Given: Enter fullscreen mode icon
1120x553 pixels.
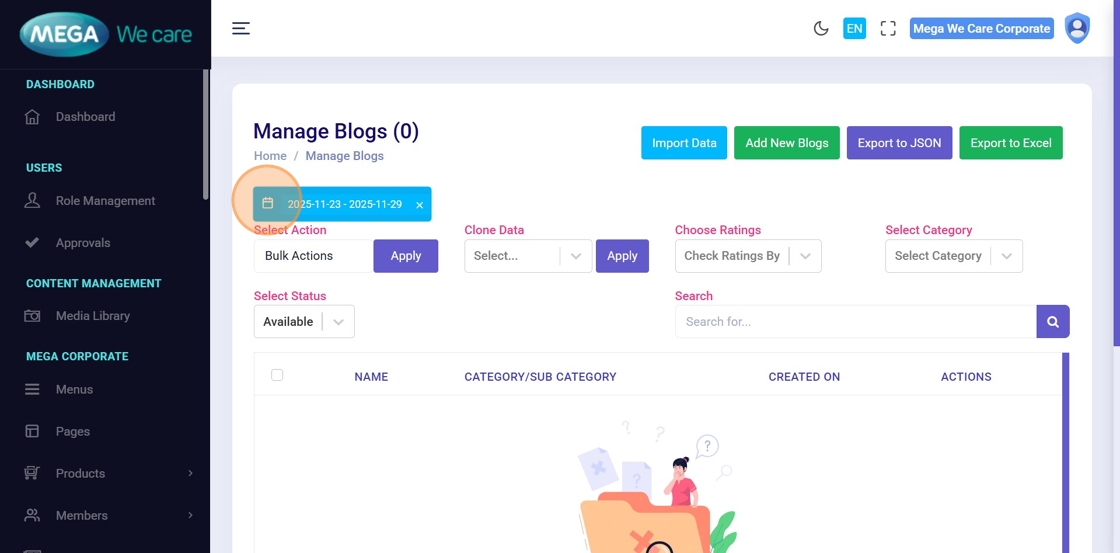Looking at the screenshot, I should [x=888, y=28].
